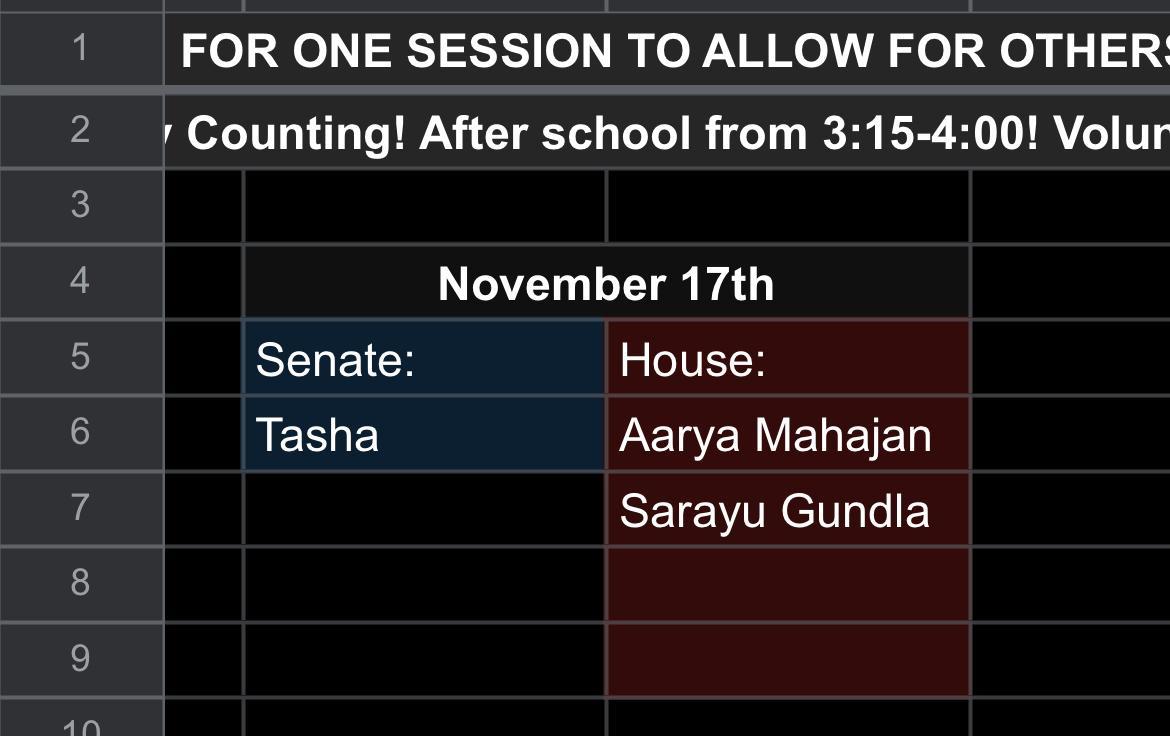Select the Aarya Mahajan cell
The height and width of the screenshot is (736, 1170).
pyautogui.click(x=787, y=434)
